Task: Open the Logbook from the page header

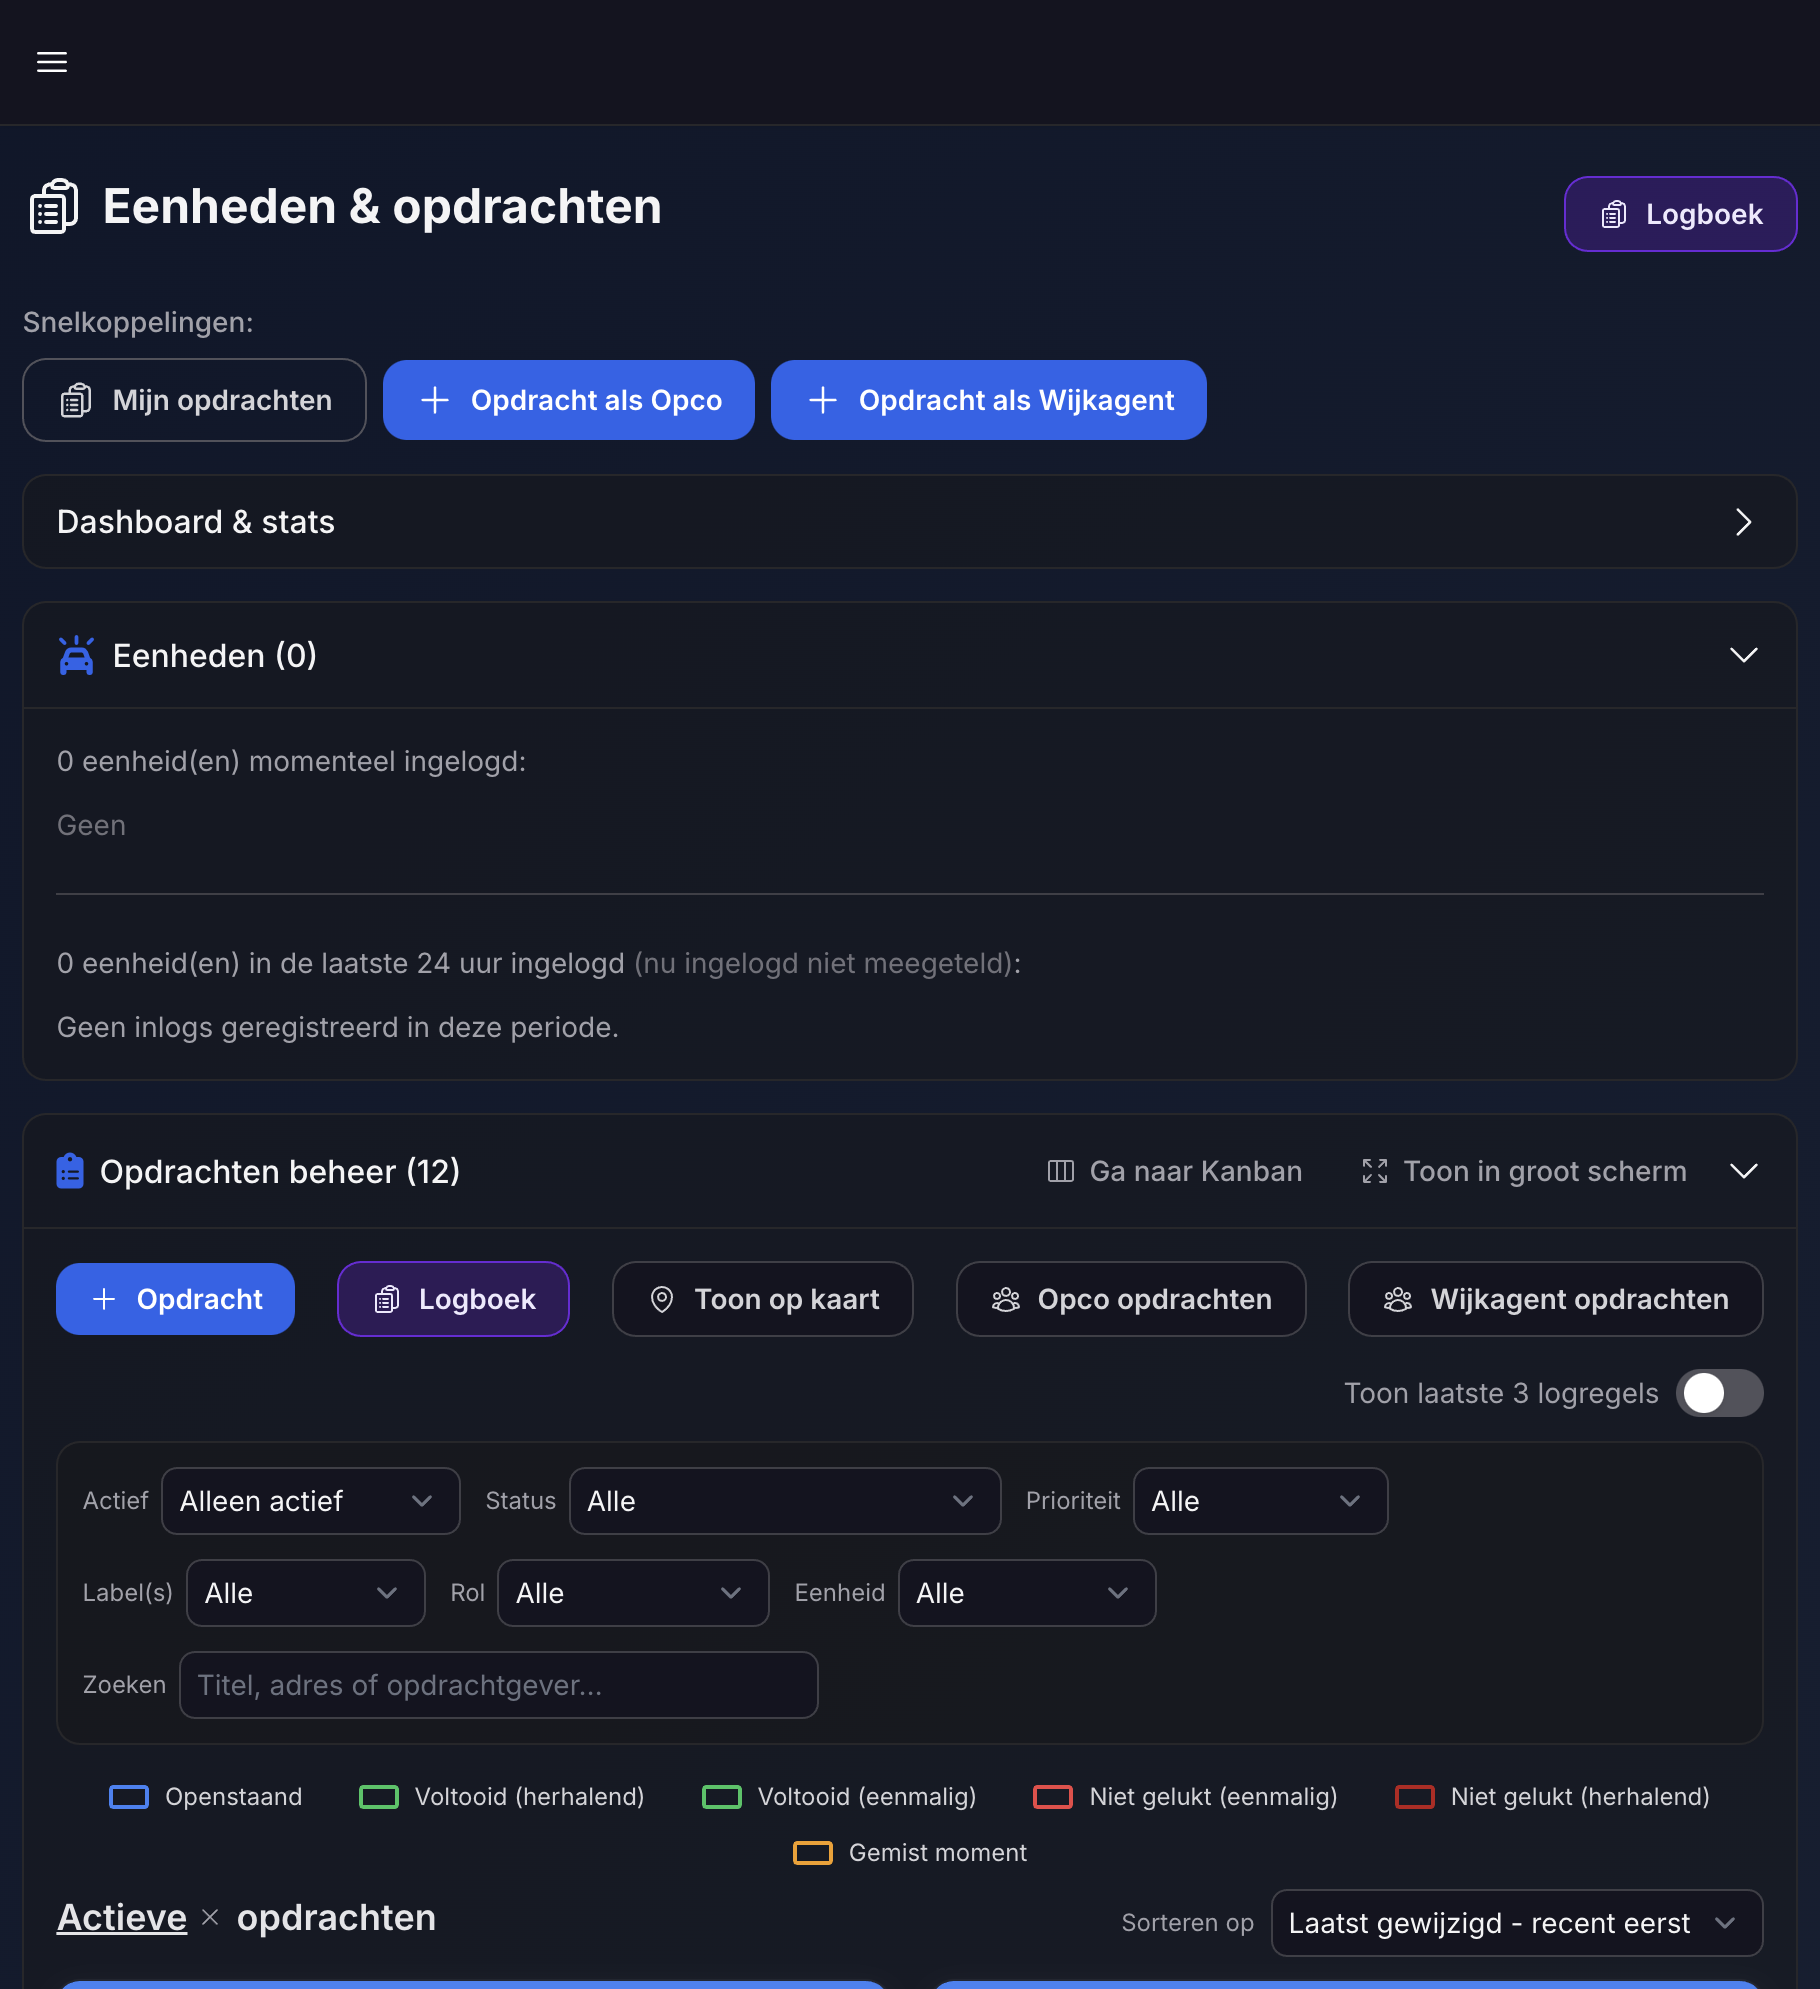Action: 1680,214
